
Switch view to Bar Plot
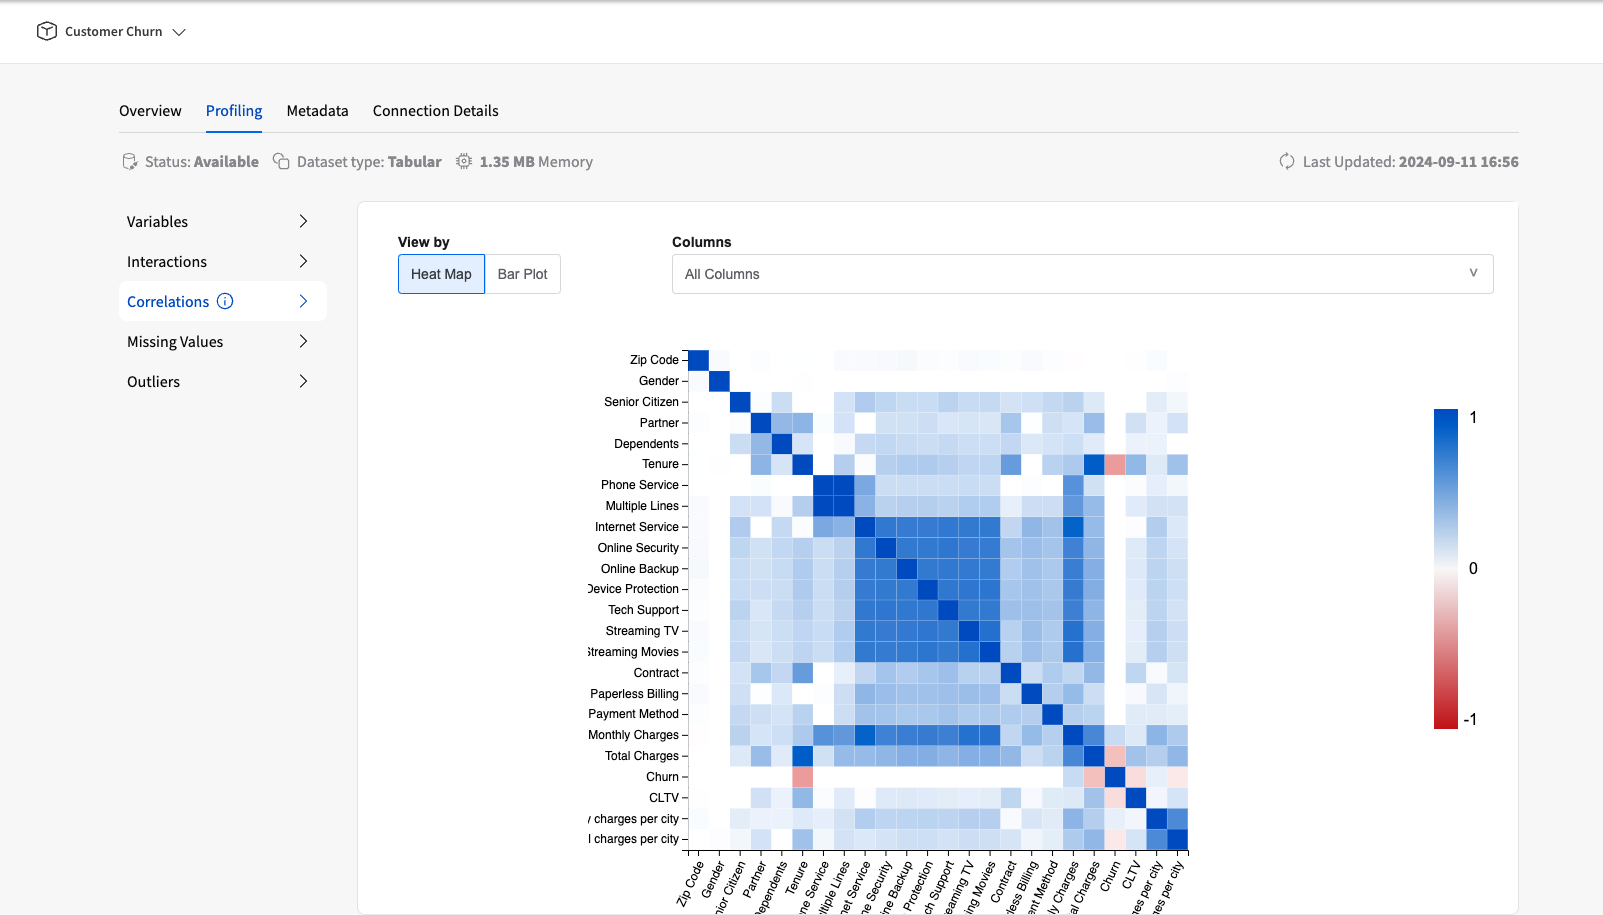pos(523,274)
